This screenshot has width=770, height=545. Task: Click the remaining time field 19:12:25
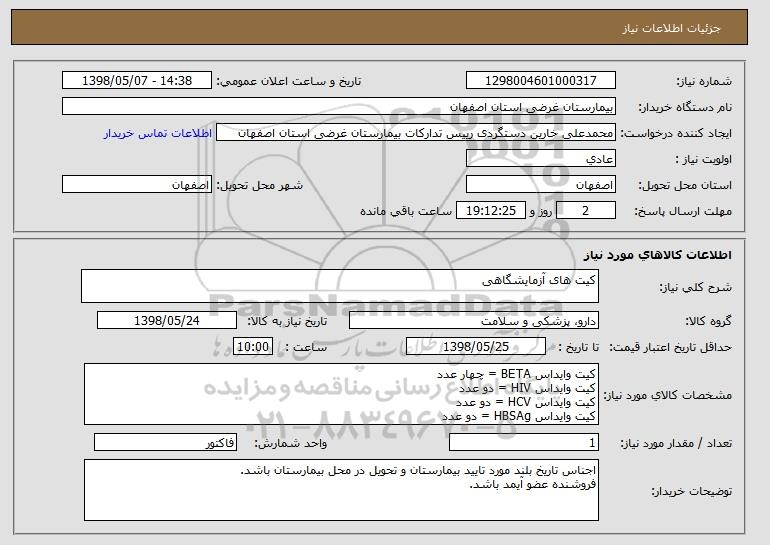tap(491, 211)
